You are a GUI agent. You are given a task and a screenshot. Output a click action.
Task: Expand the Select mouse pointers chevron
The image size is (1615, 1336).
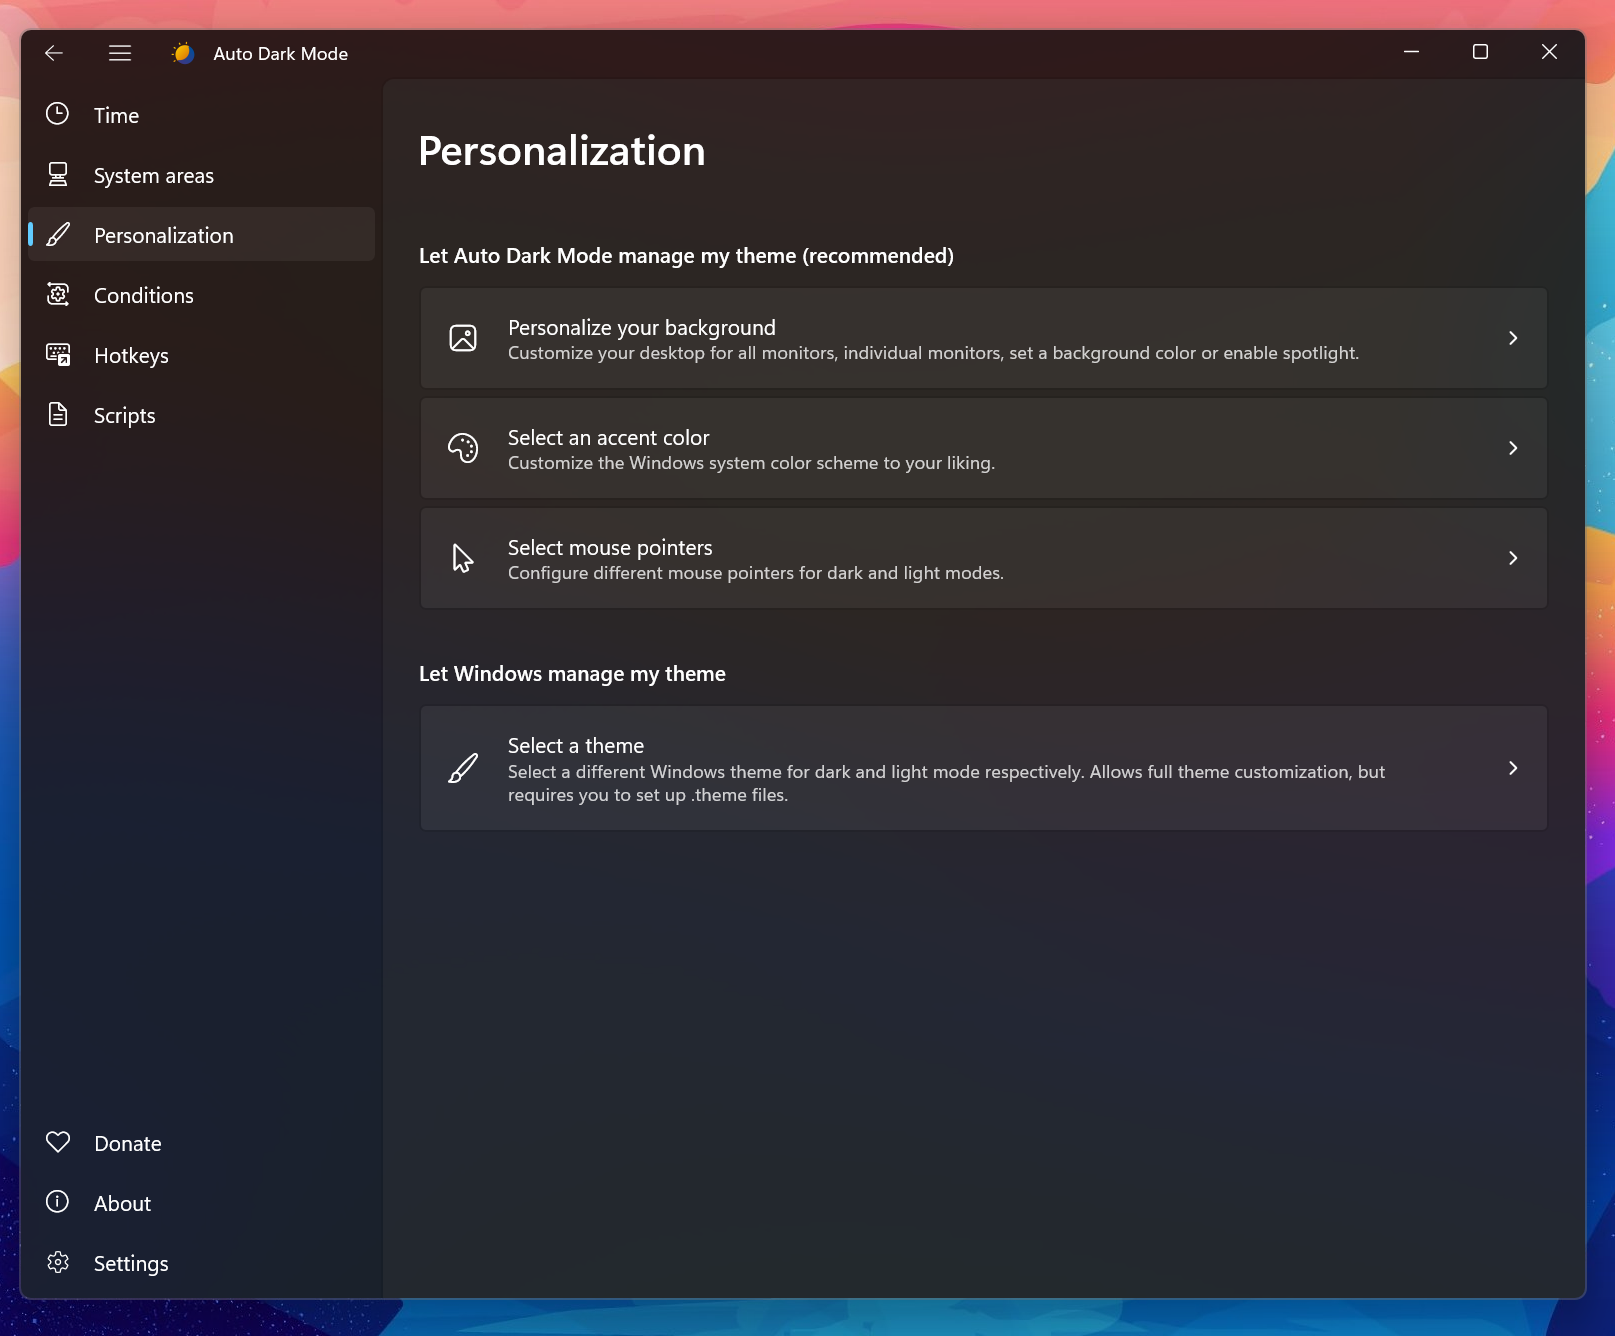click(x=1513, y=558)
